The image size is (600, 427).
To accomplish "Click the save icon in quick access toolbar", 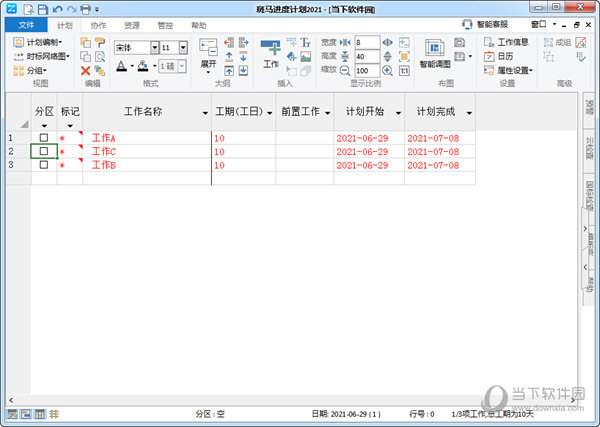I will (42, 8).
